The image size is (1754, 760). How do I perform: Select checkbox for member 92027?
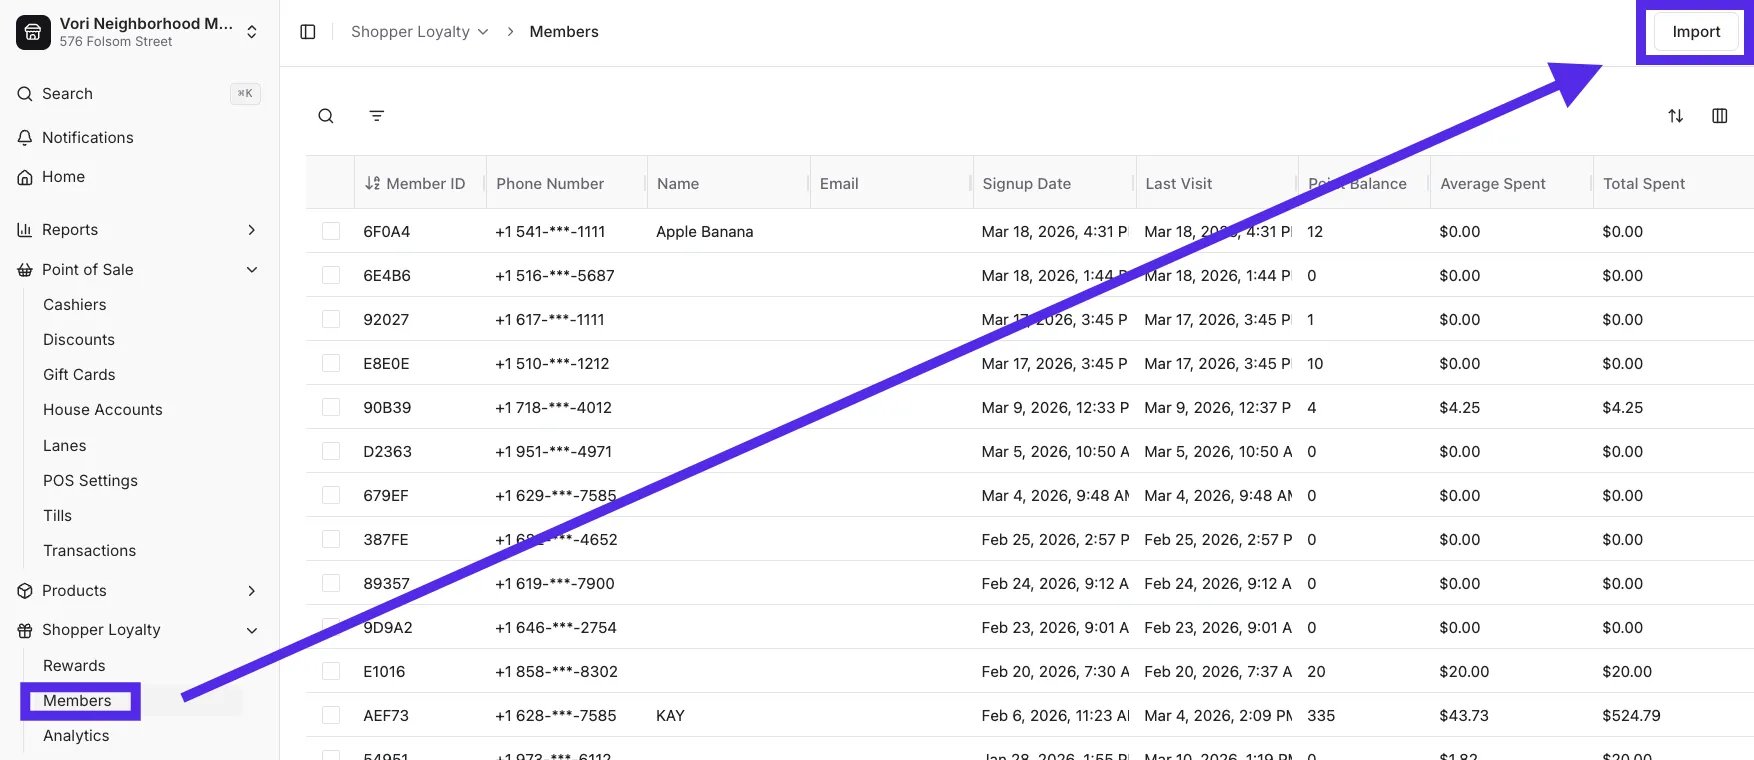(x=331, y=319)
